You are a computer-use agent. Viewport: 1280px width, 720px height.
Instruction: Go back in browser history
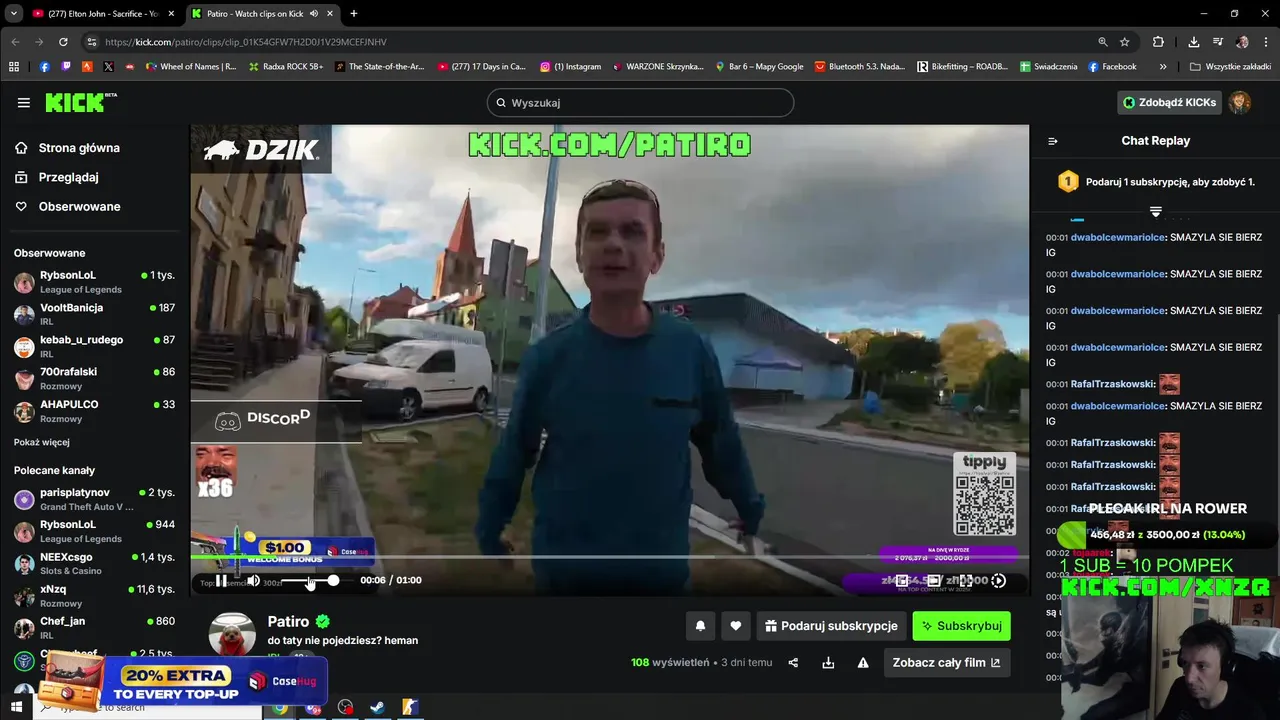15,42
